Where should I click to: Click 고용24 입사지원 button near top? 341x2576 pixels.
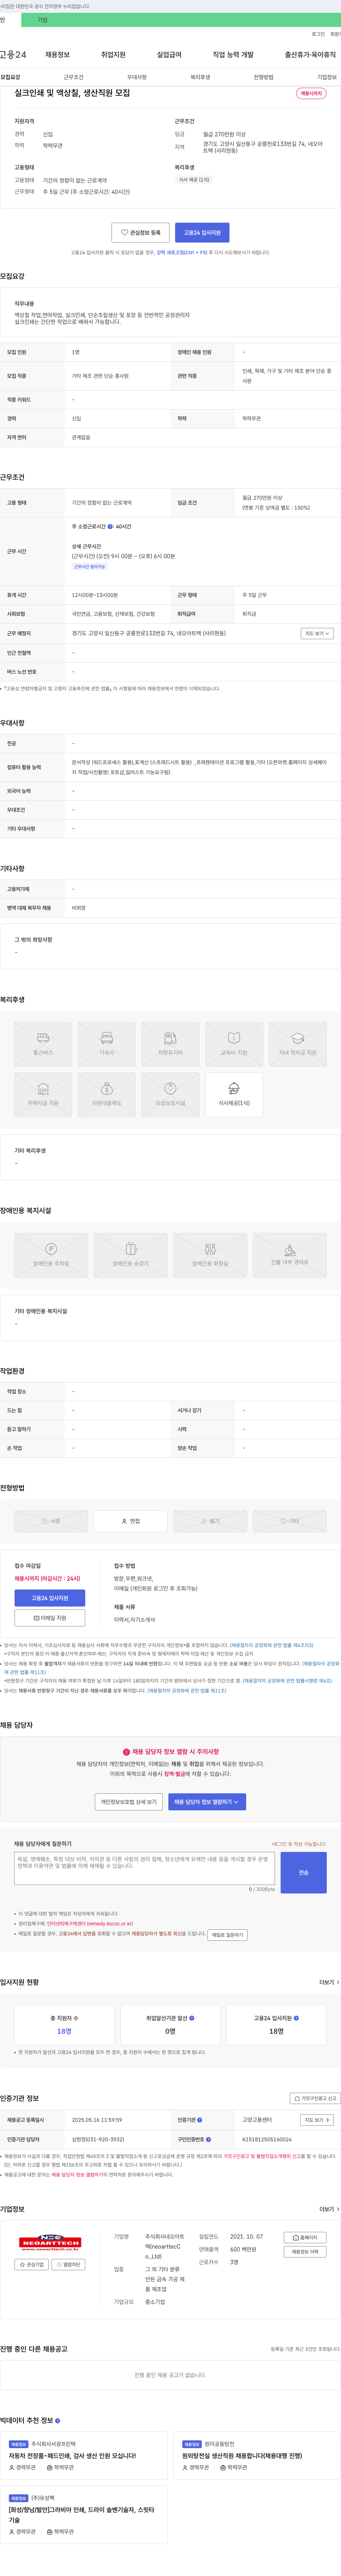click(x=202, y=232)
